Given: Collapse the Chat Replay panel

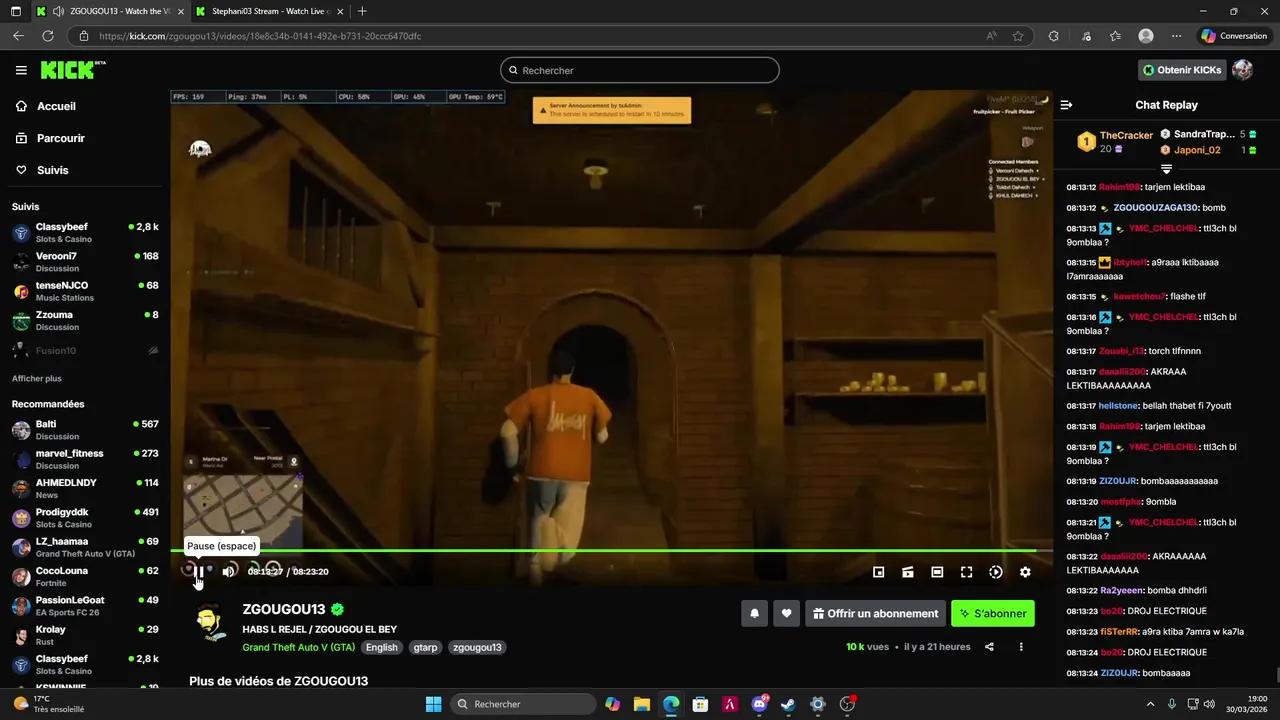Looking at the screenshot, I should tap(1066, 105).
